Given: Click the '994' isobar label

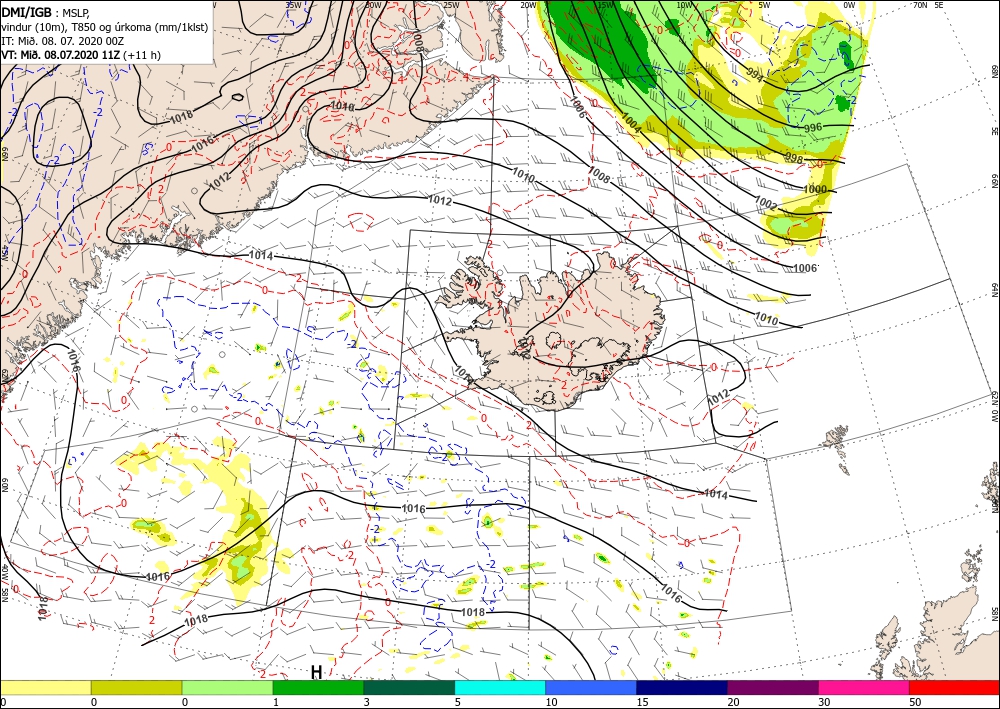Looking at the screenshot, I should [754, 75].
